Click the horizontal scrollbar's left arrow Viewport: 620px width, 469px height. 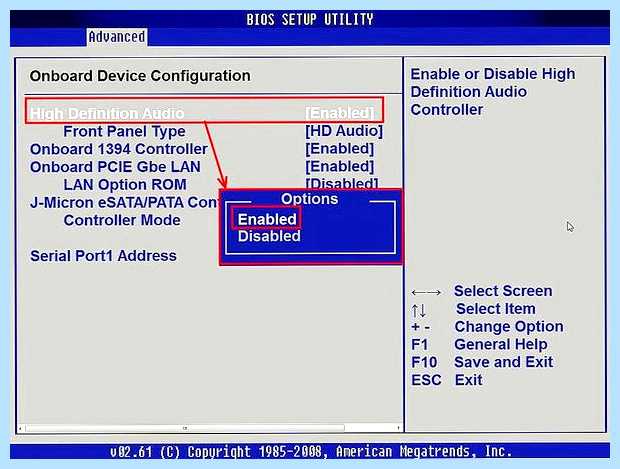[20, 428]
